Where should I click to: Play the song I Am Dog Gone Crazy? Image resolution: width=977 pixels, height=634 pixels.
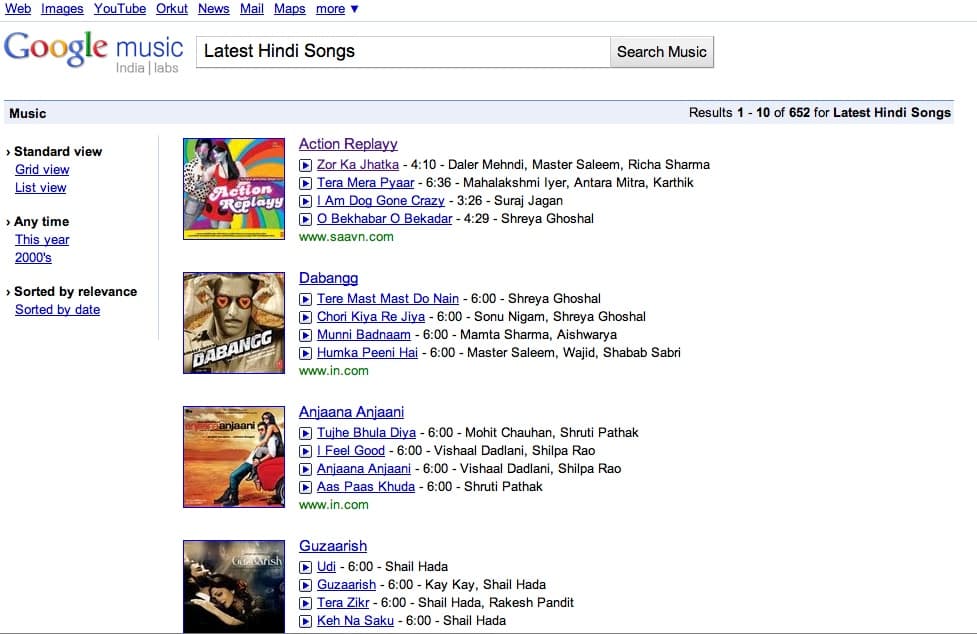pyautogui.click(x=305, y=201)
